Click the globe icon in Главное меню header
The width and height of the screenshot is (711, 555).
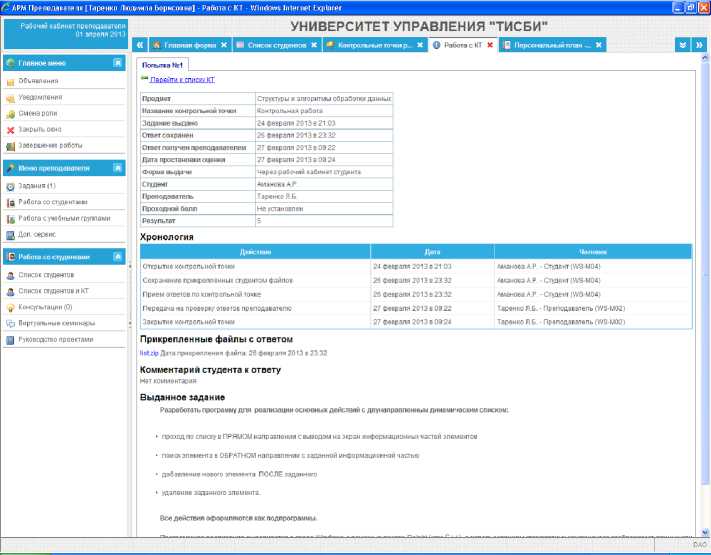pos(11,63)
